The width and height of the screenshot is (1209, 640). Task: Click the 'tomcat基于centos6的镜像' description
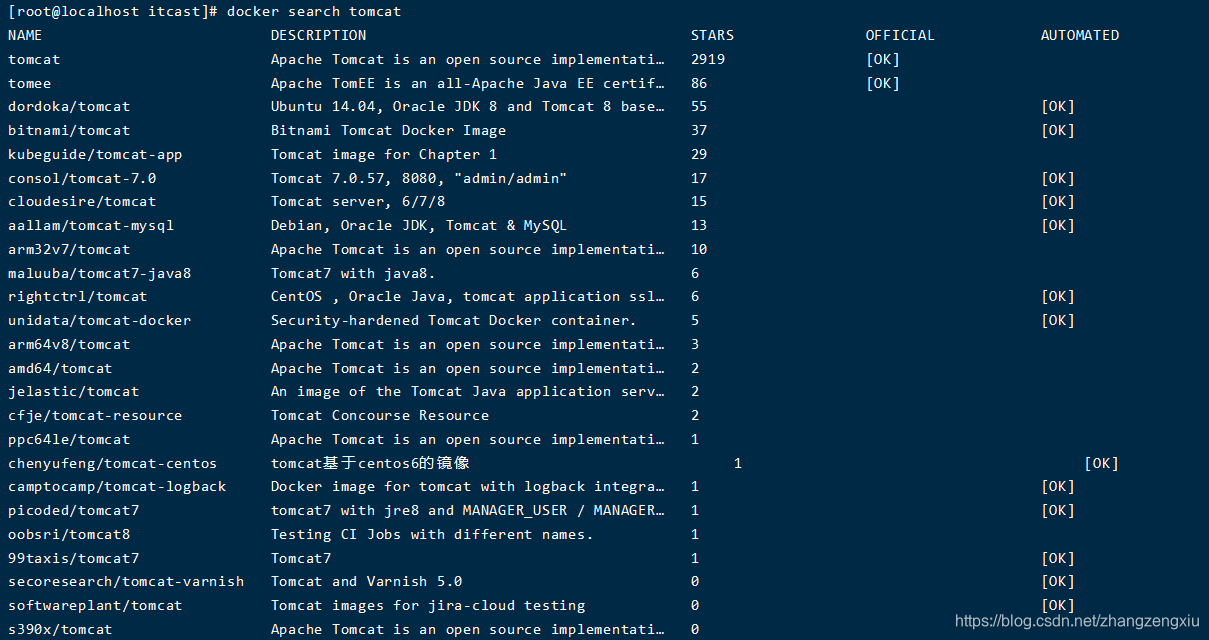tap(370, 463)
